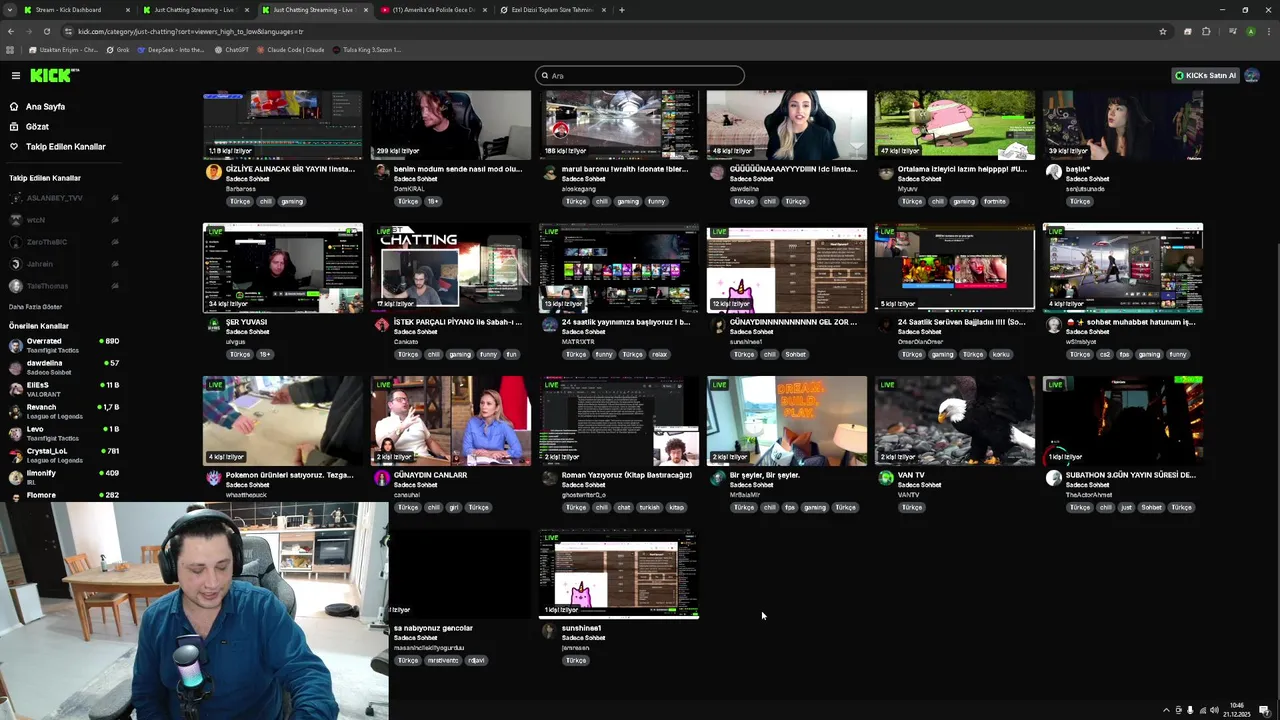The height and width of the screenshot is (720, 1280).
Task: Open the hamburger sidebar menu
Action: pyautogui.click(x=15, y=75)
